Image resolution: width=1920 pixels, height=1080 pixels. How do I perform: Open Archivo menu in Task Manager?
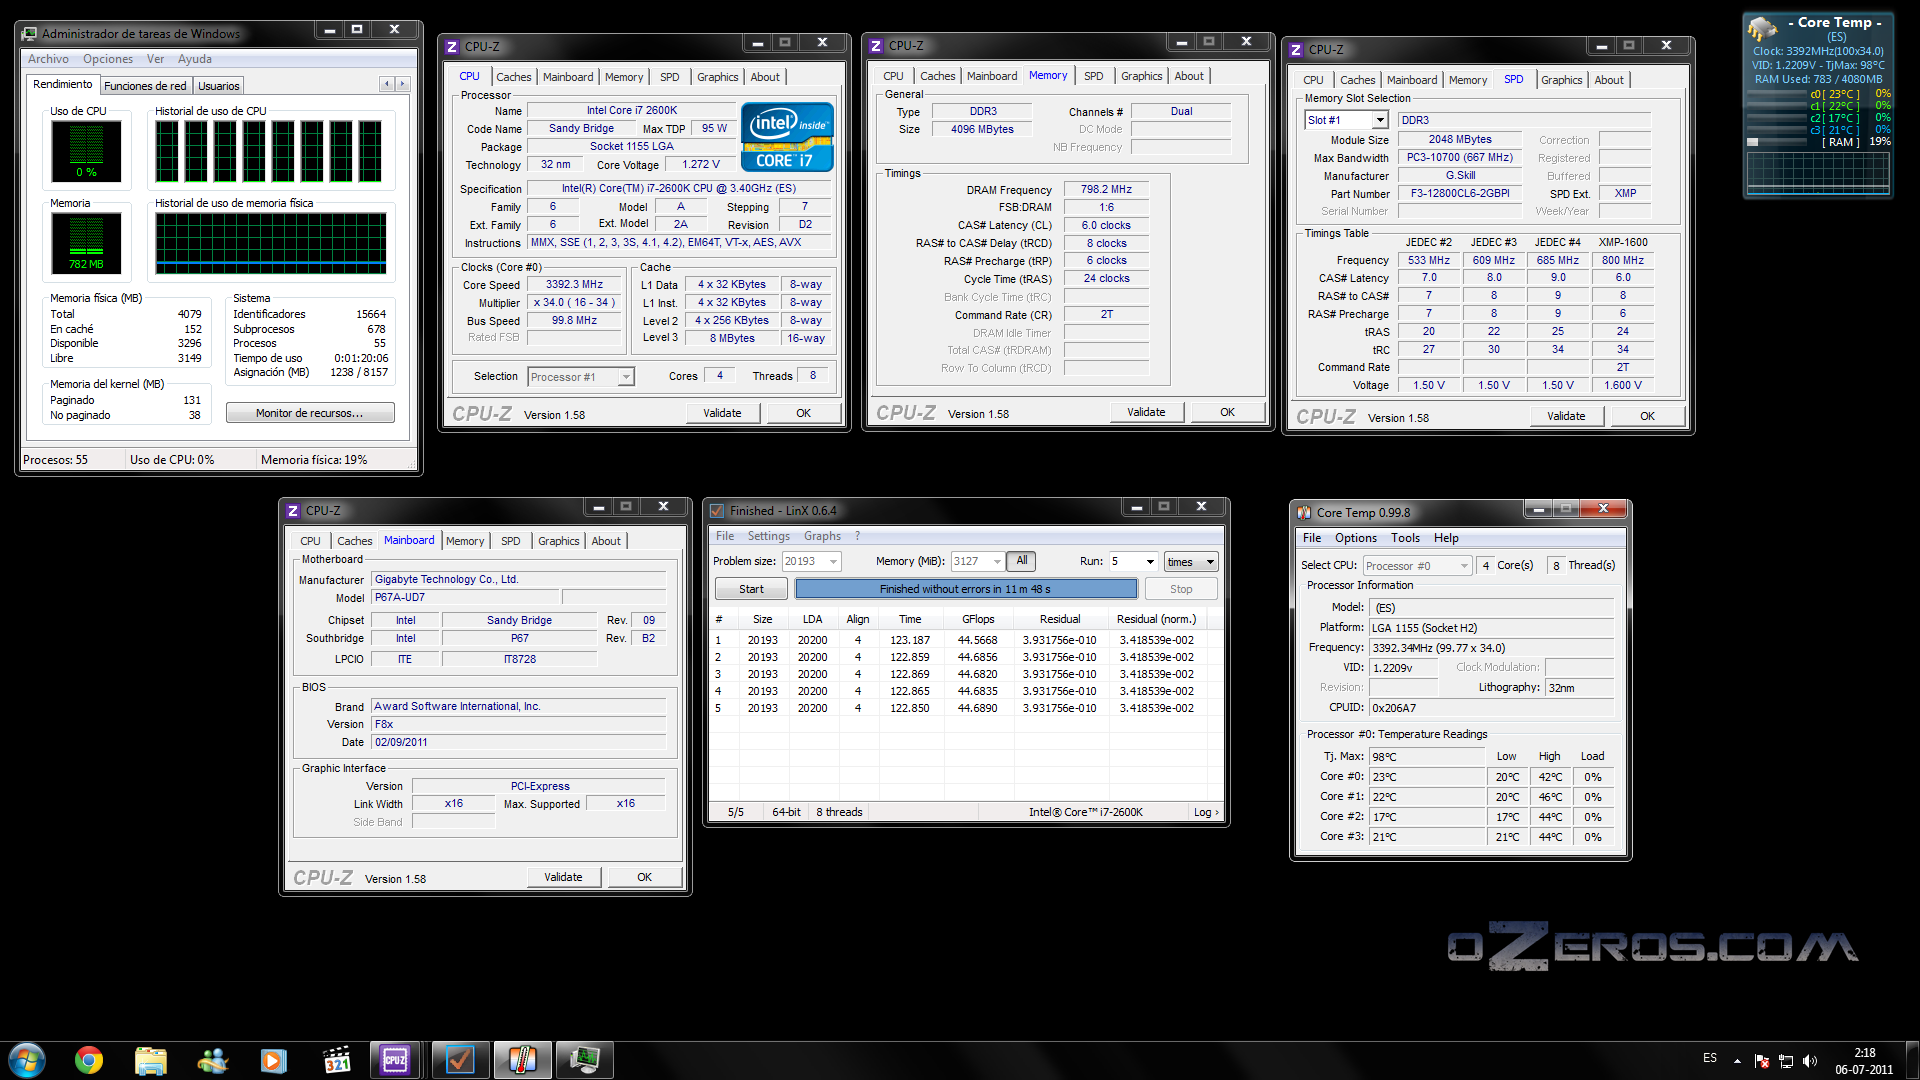coord(48,59)
